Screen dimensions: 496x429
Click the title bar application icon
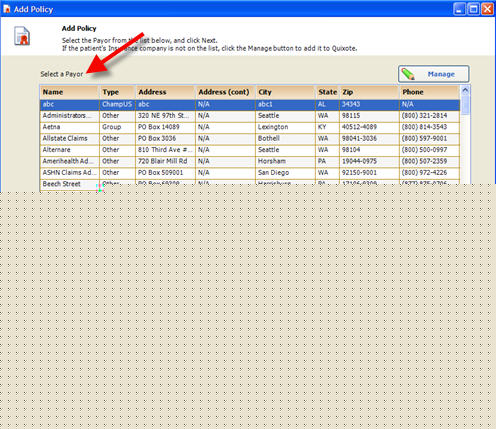[6, 9]
